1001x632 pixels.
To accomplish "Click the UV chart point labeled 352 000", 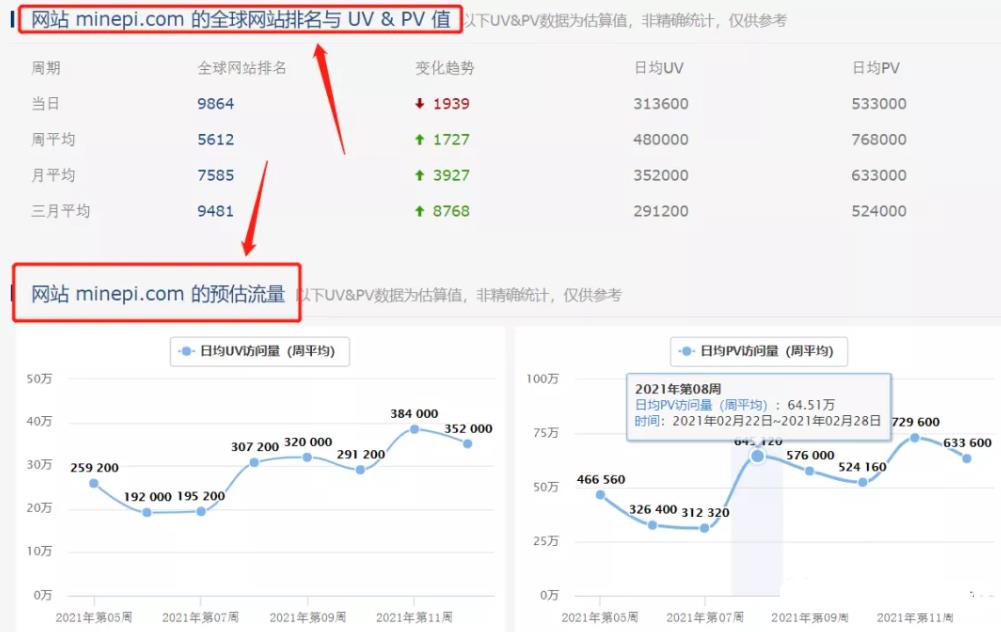I will [467, 443].
